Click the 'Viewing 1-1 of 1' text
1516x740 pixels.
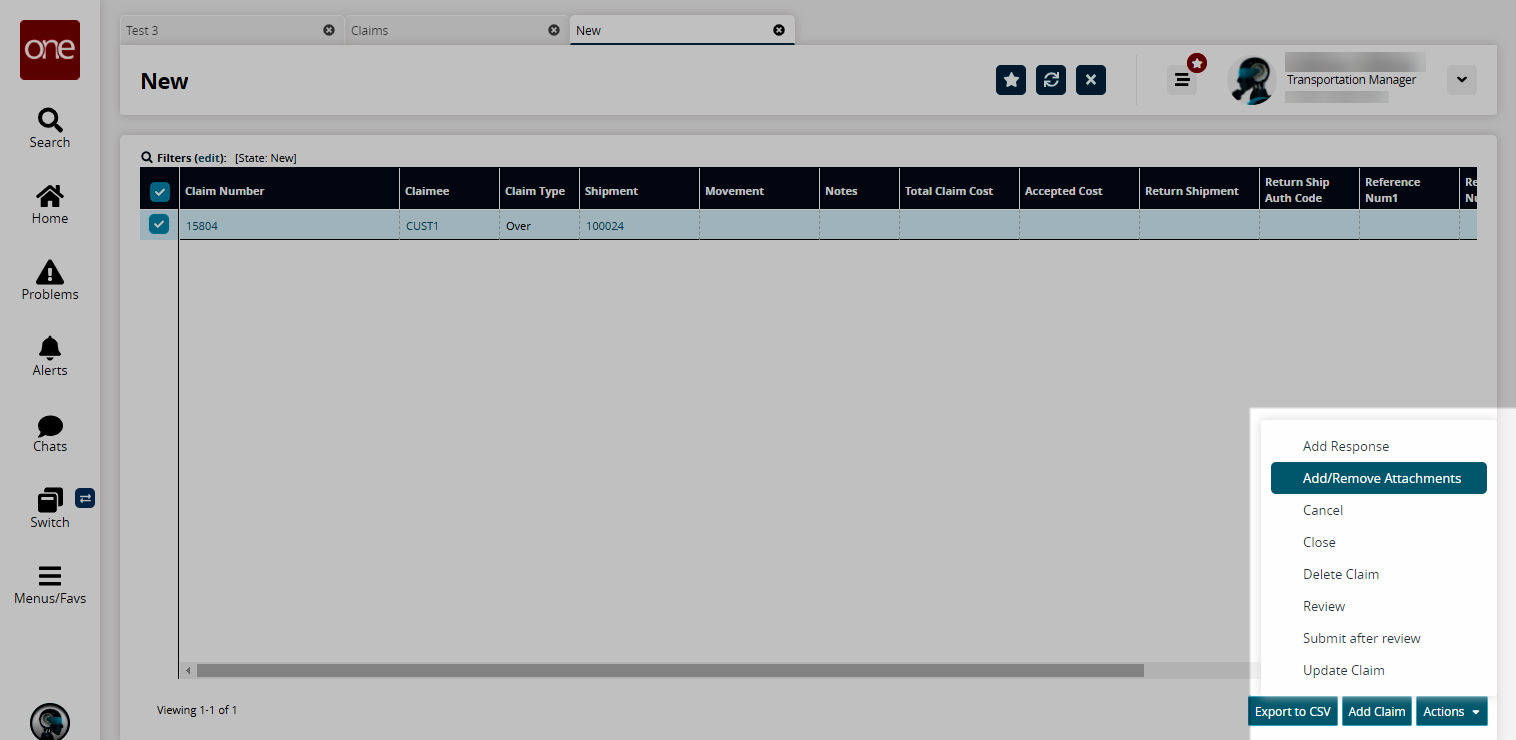click(197, 710)
